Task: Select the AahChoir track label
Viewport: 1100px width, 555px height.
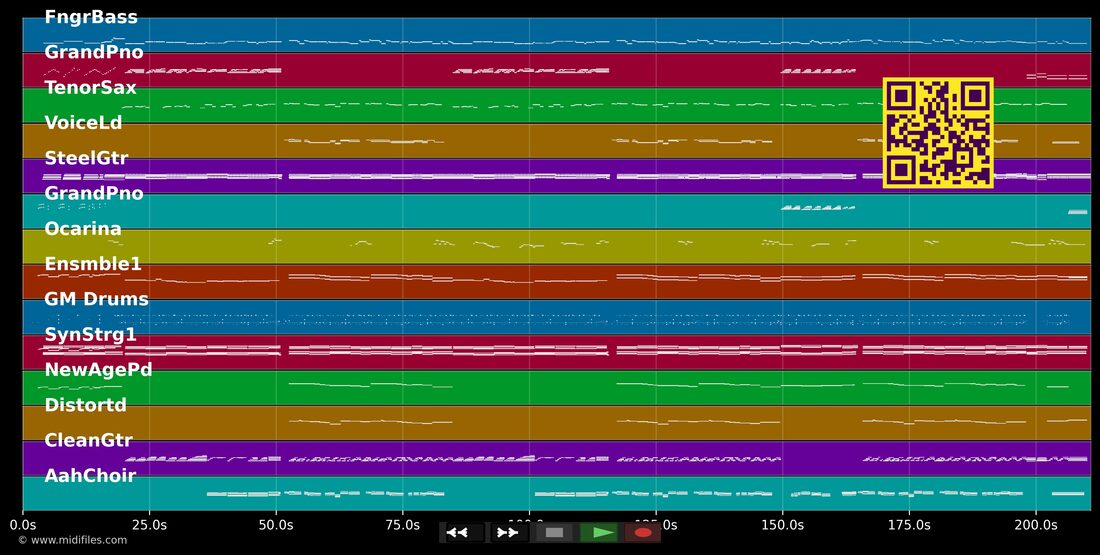Action: point(90,476)
